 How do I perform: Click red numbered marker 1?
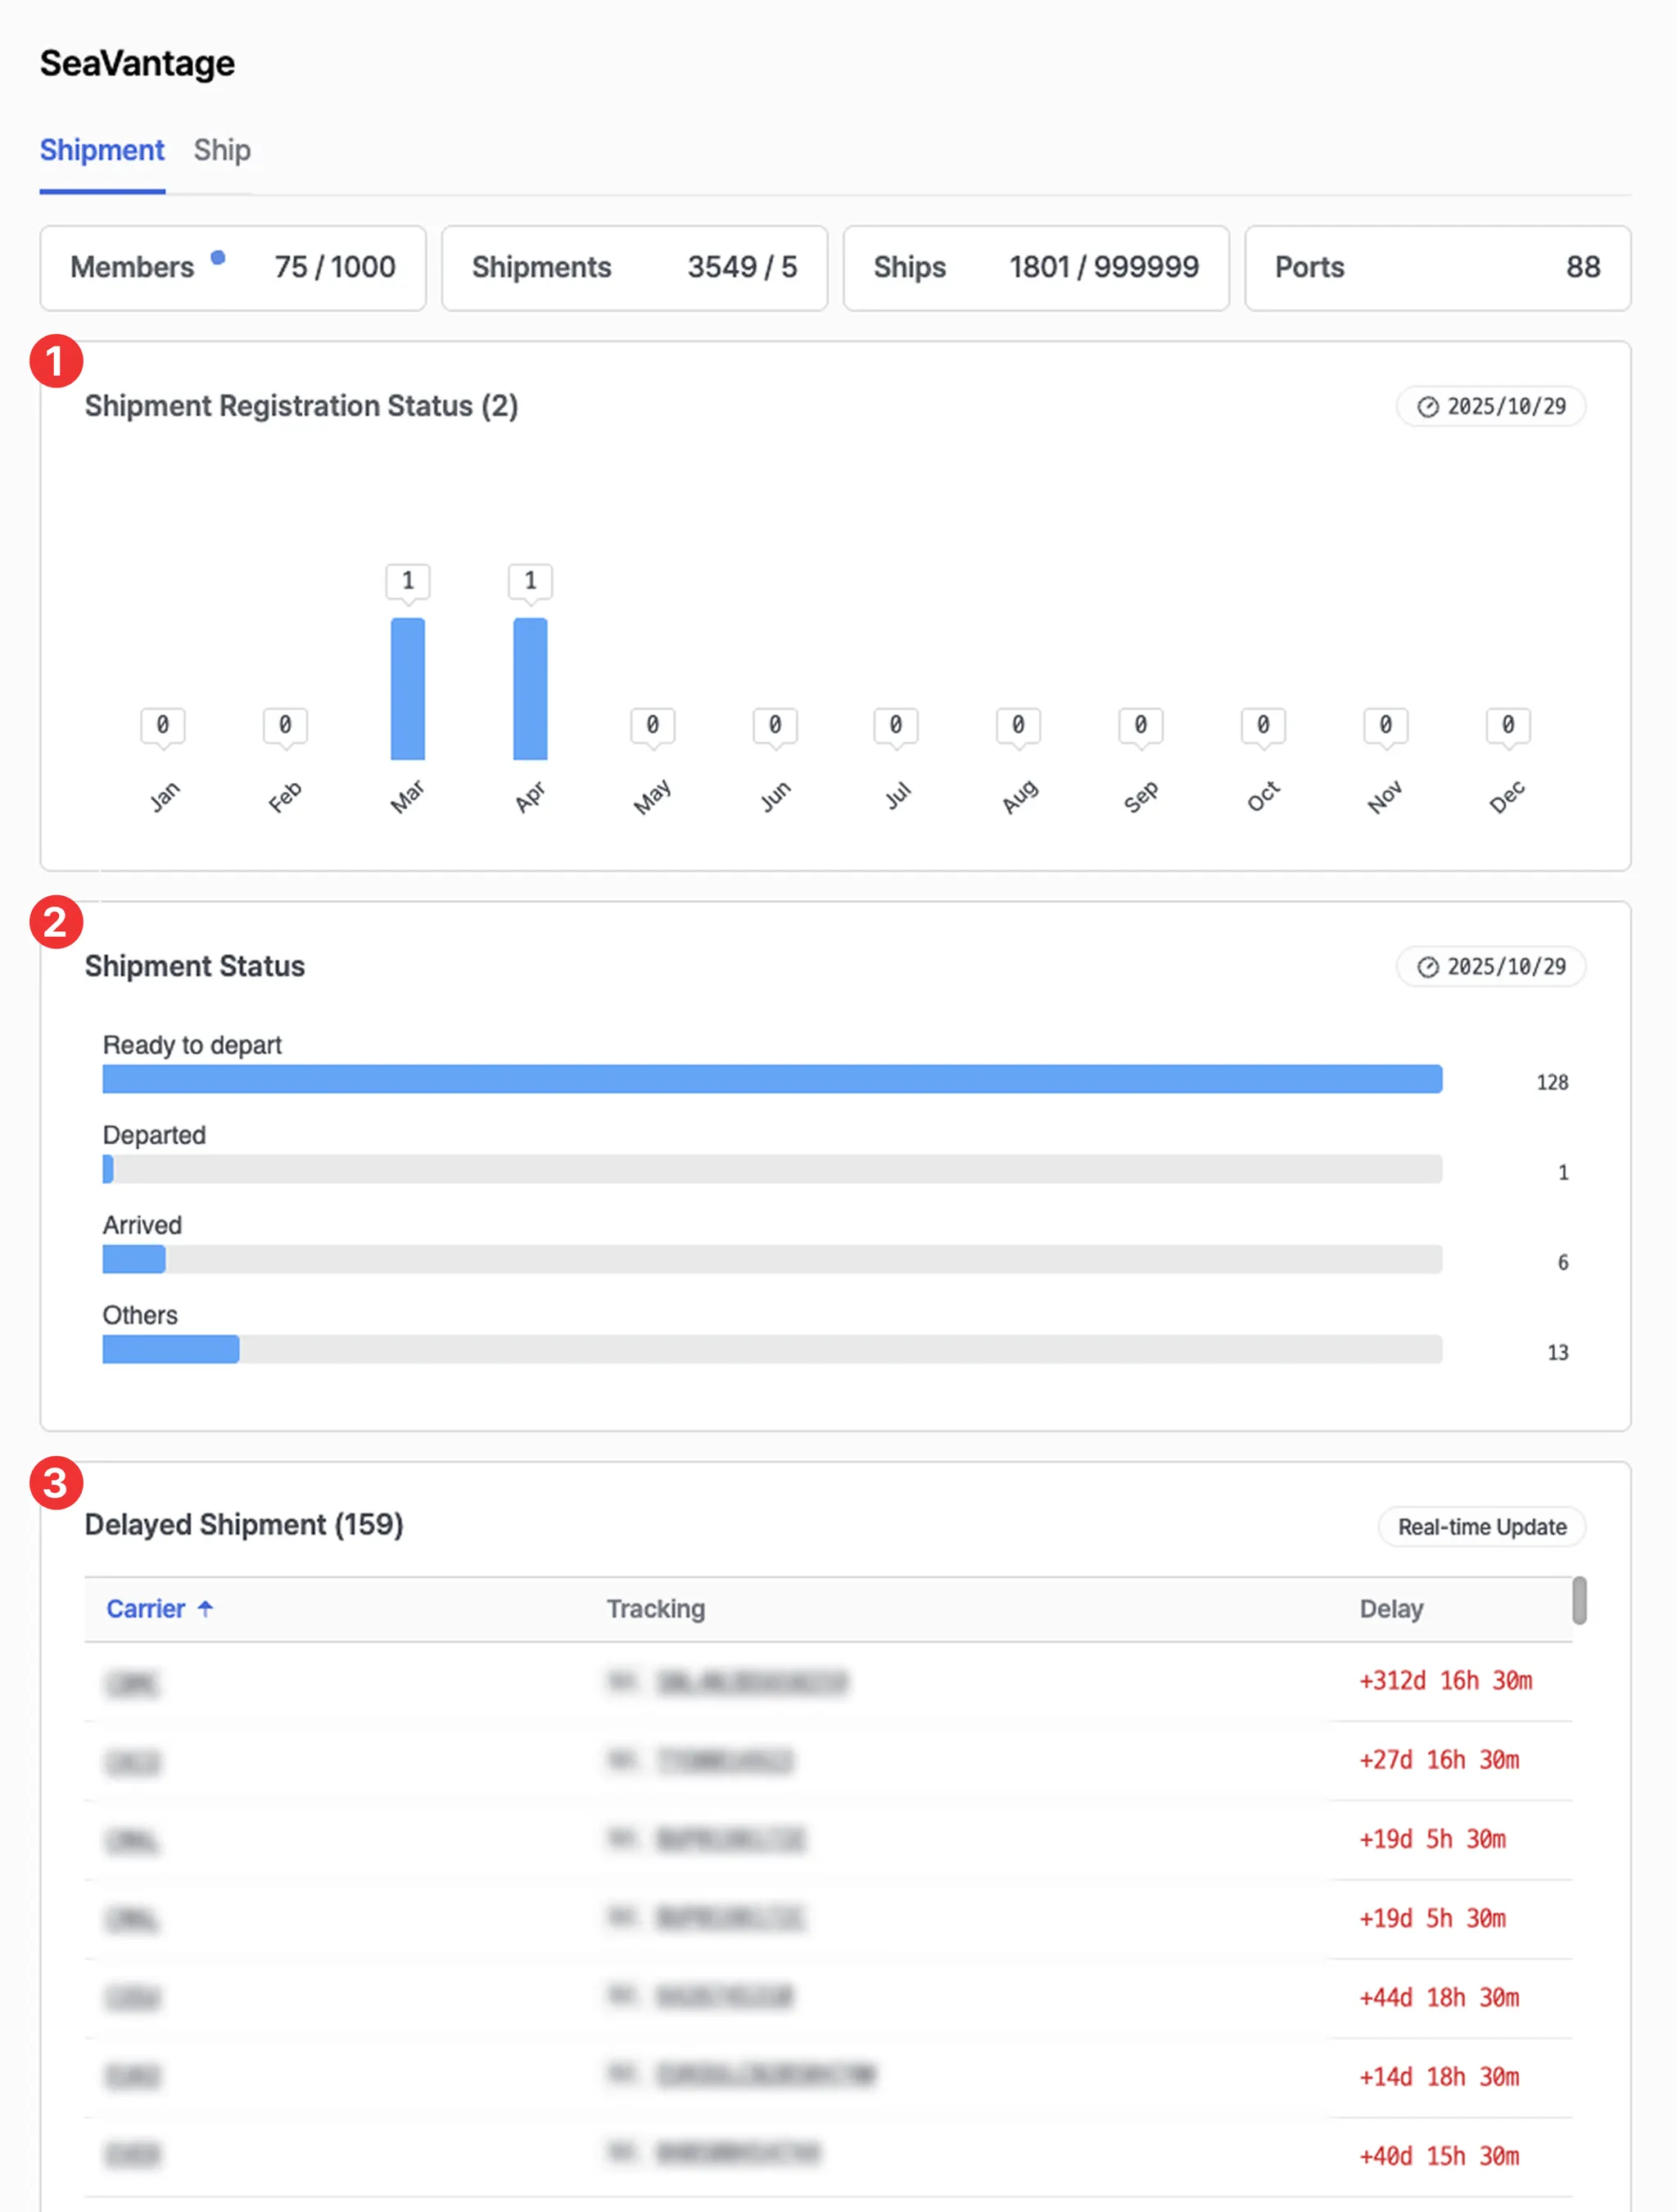pos(55,360)
